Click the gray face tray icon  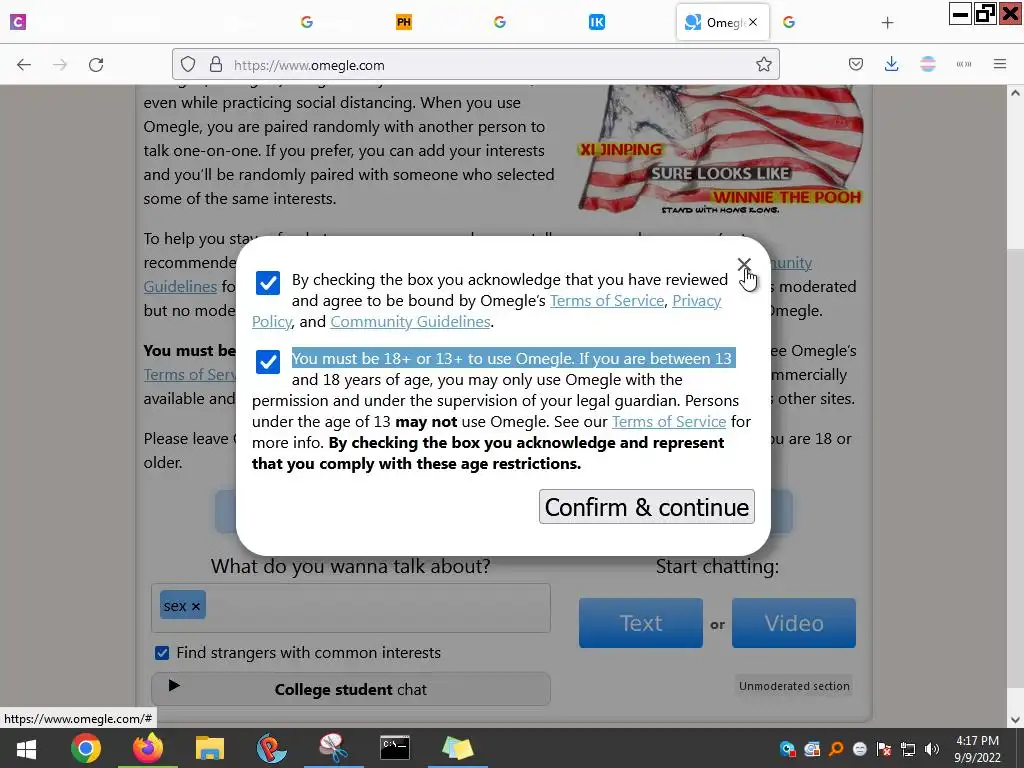860,749
